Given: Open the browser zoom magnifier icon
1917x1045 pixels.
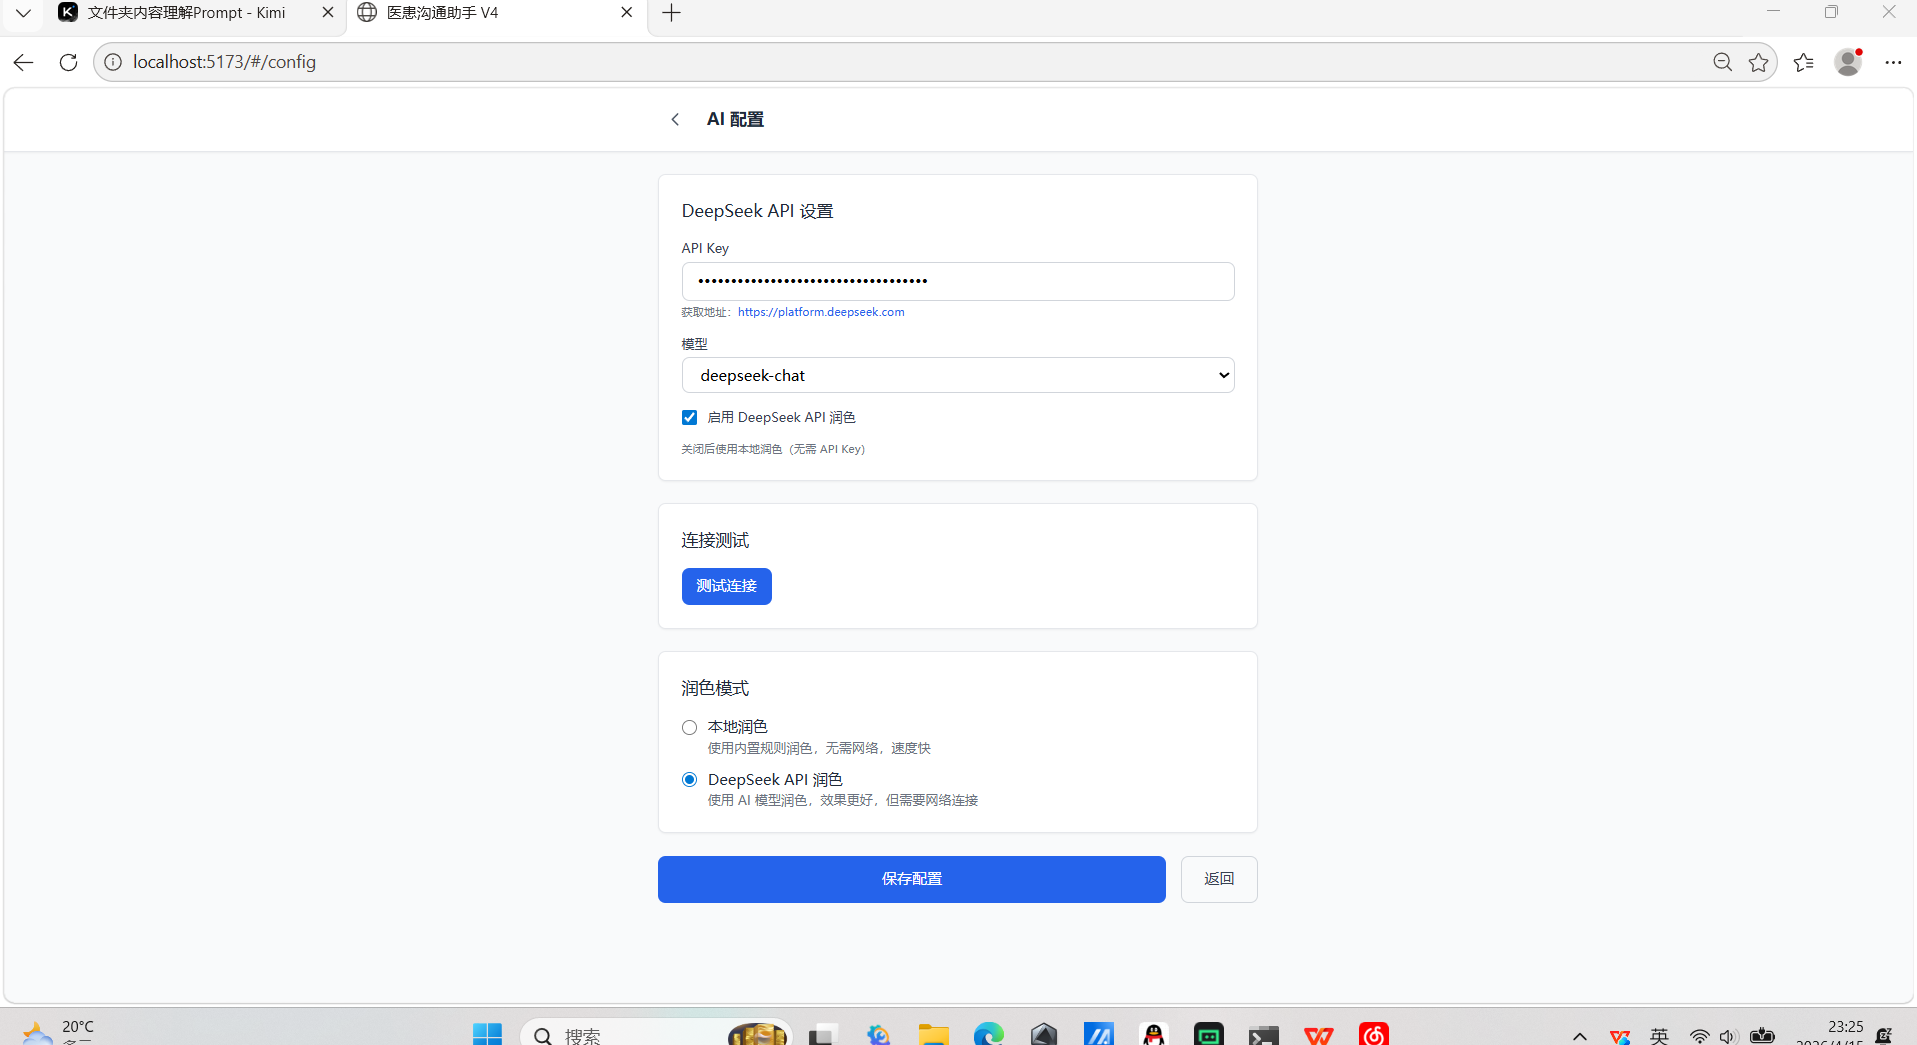Looking at the screenshot, I should coord(1722,62).
